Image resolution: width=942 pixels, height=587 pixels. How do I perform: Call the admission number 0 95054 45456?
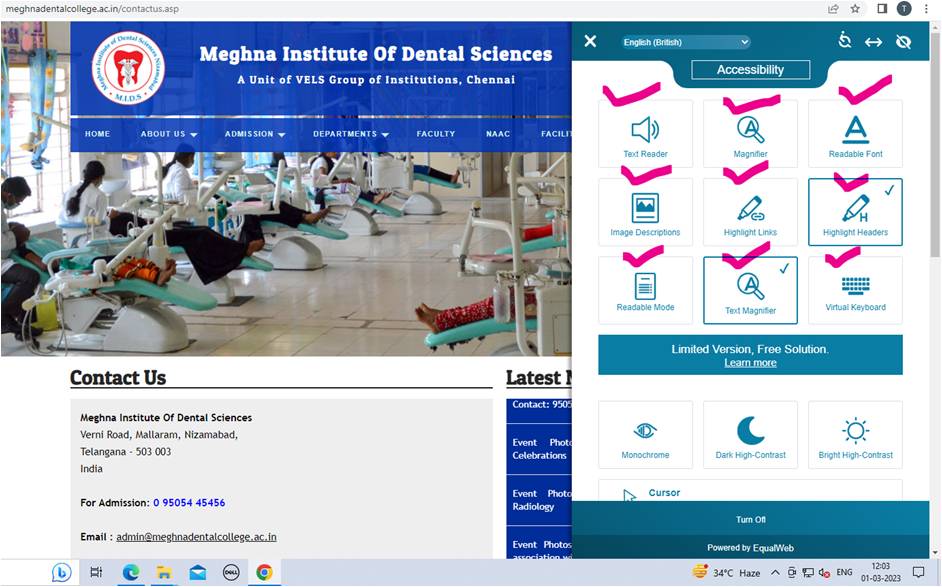[189, 503]
